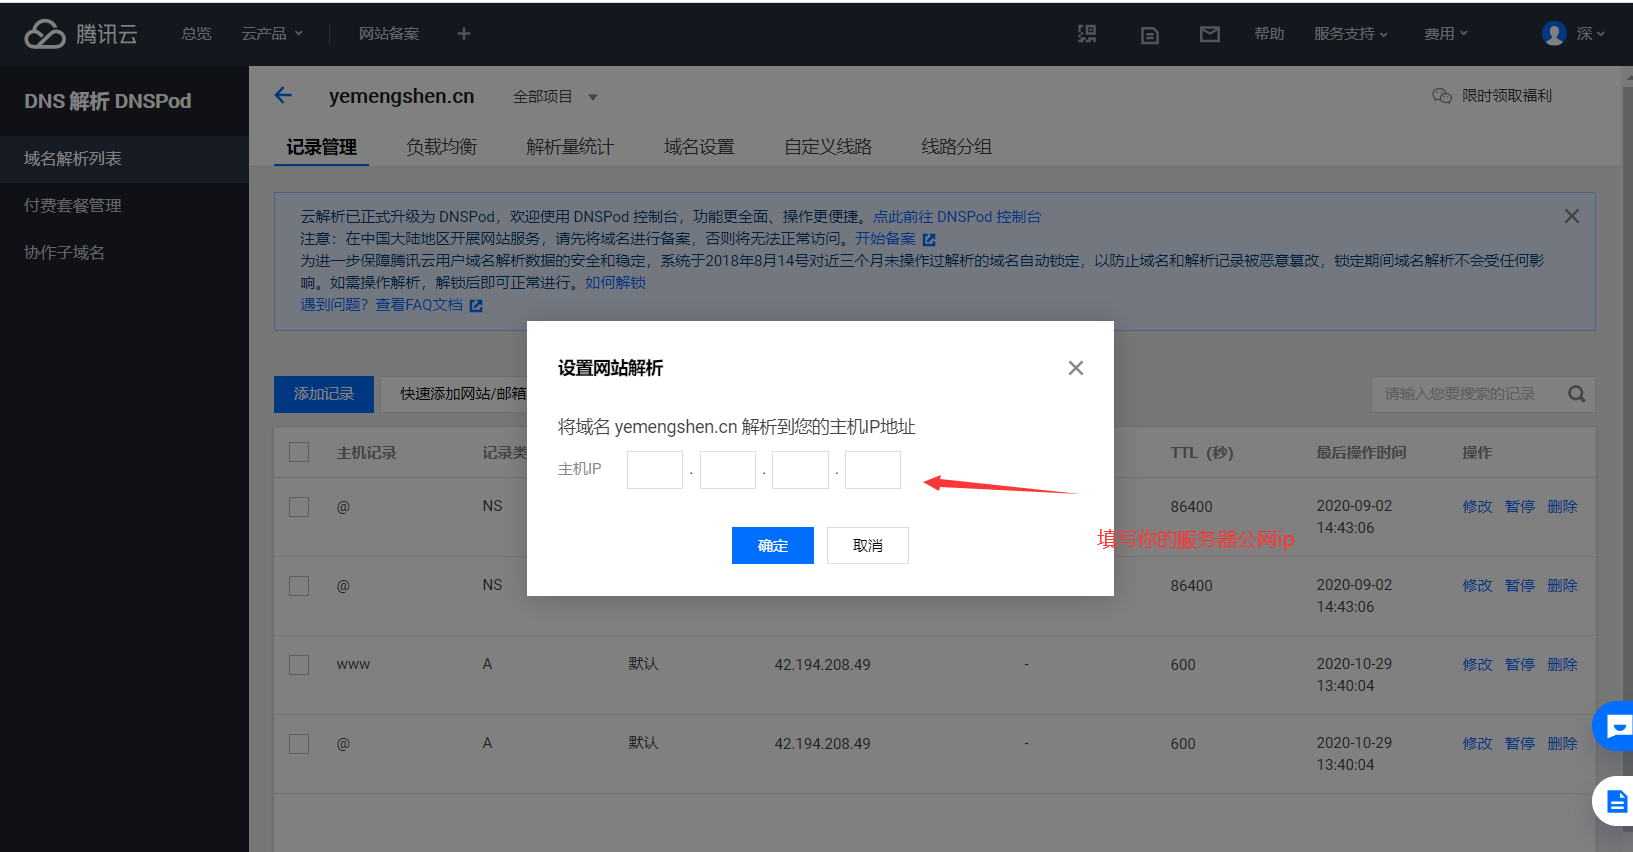
Task: Click the 取消 cancel button
Action: click(867, 546)
